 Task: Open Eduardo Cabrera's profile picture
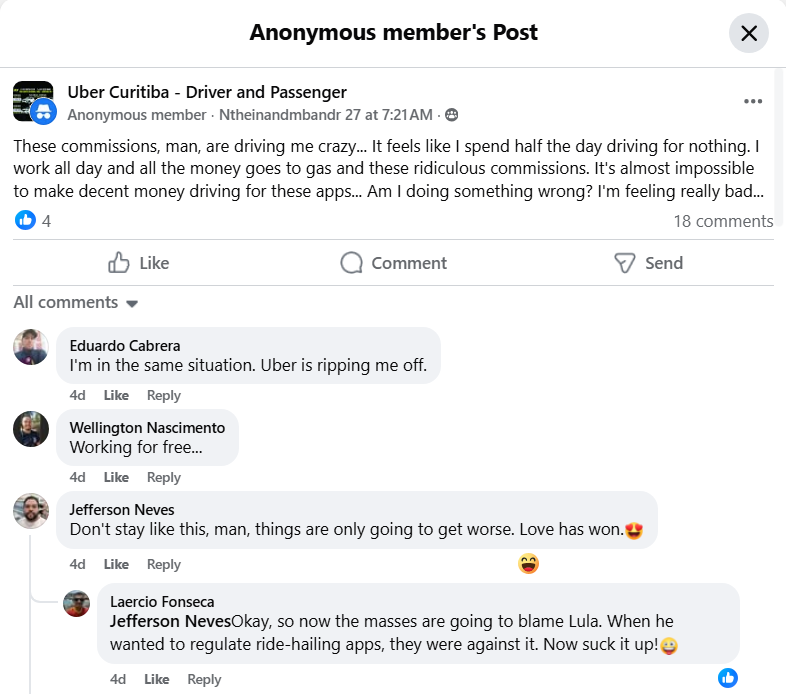[31, 347]
